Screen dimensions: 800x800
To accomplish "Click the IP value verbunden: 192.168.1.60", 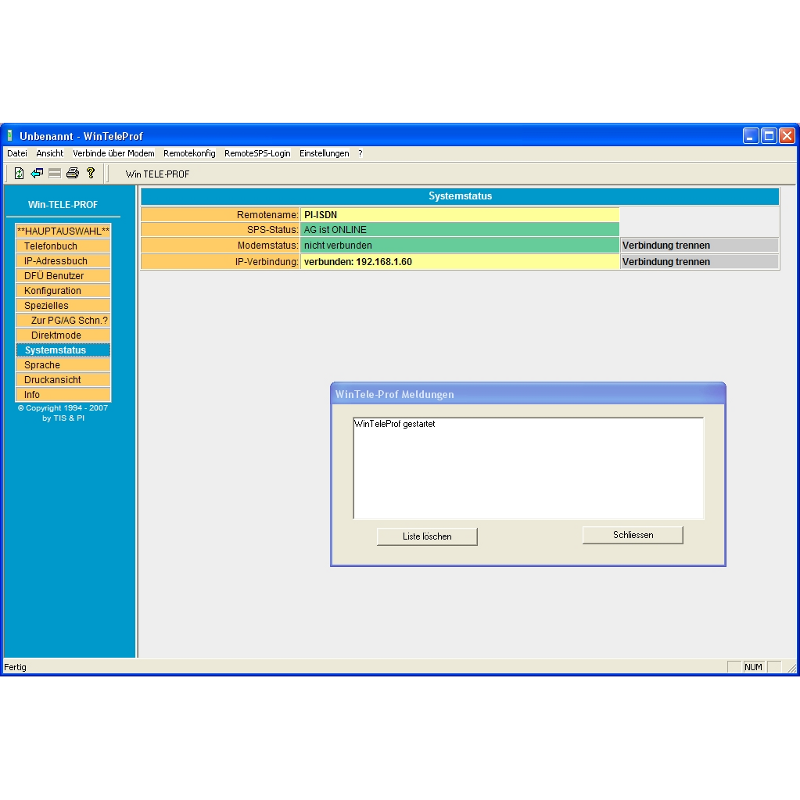I will coord(460,262).
